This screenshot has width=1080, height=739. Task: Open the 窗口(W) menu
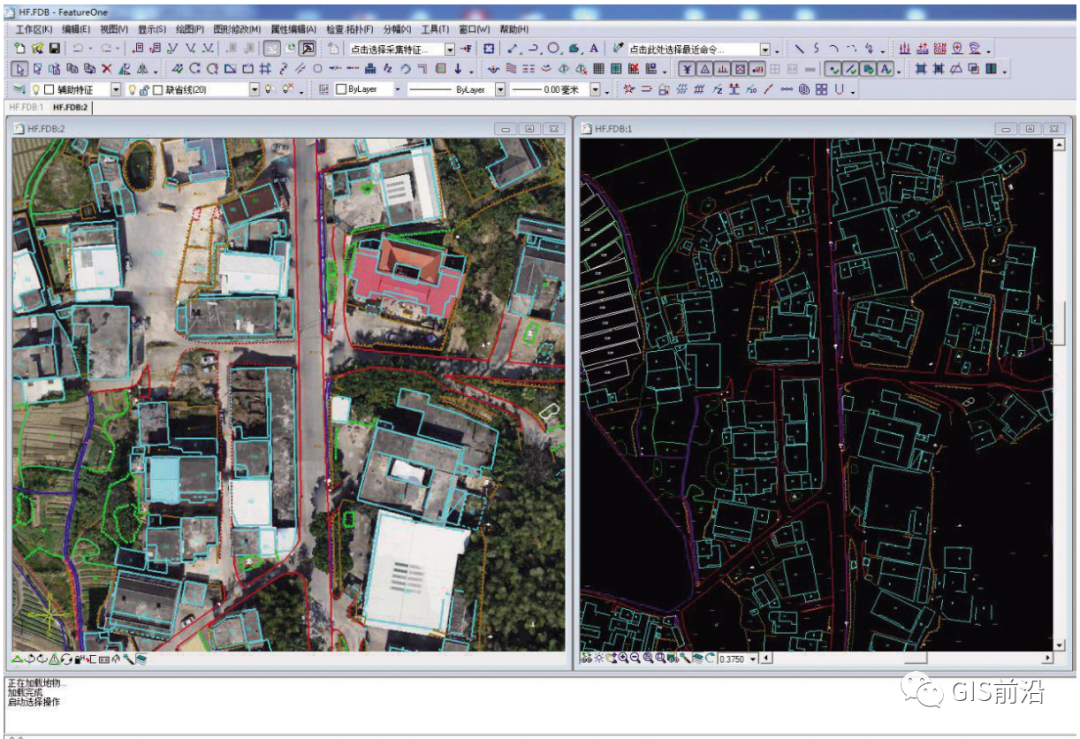pos(474,29)
